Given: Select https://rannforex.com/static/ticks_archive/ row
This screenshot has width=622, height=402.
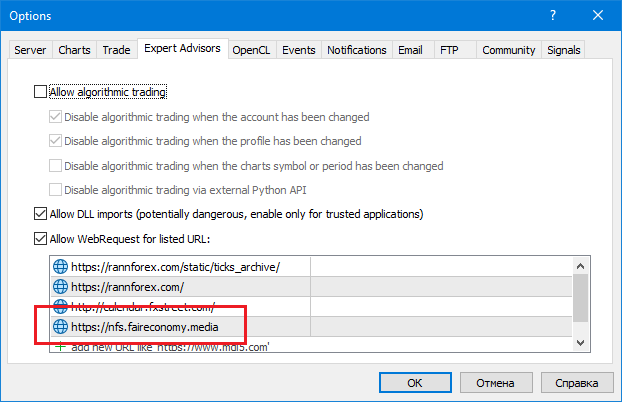Looking at the screenshot, I should point(311,267).
